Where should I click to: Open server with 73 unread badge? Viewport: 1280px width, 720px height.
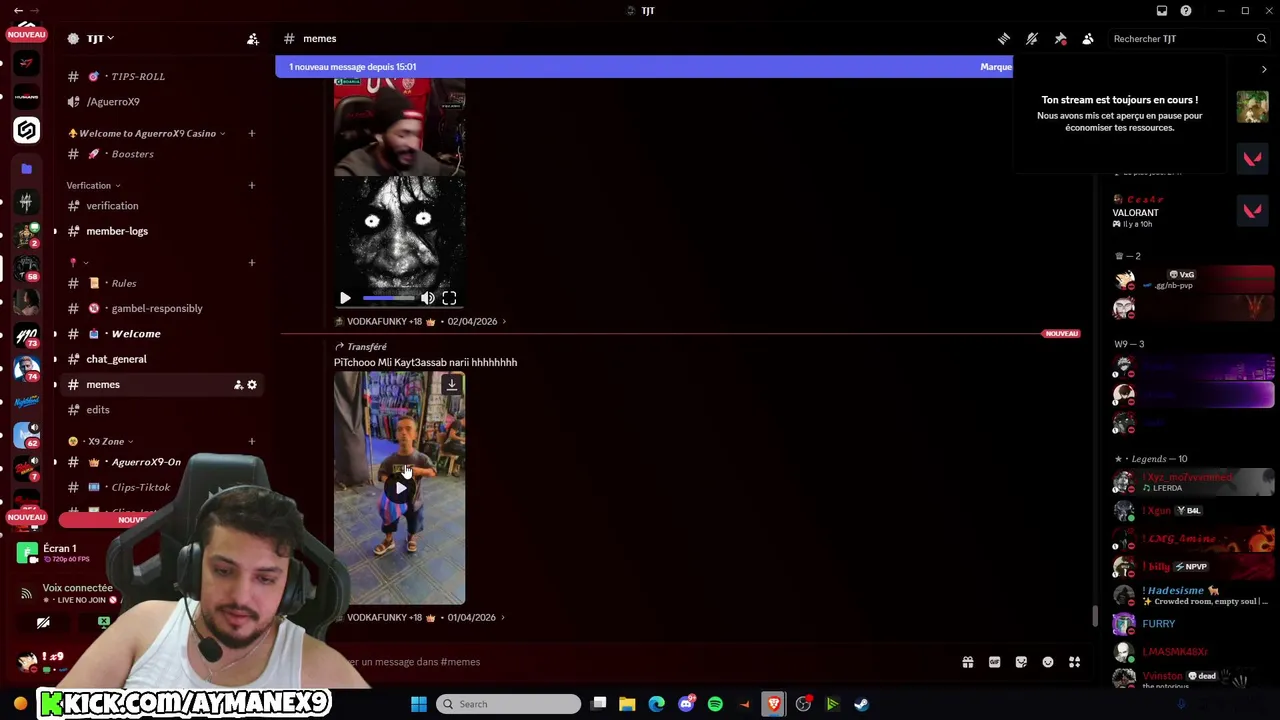(27, 337)
